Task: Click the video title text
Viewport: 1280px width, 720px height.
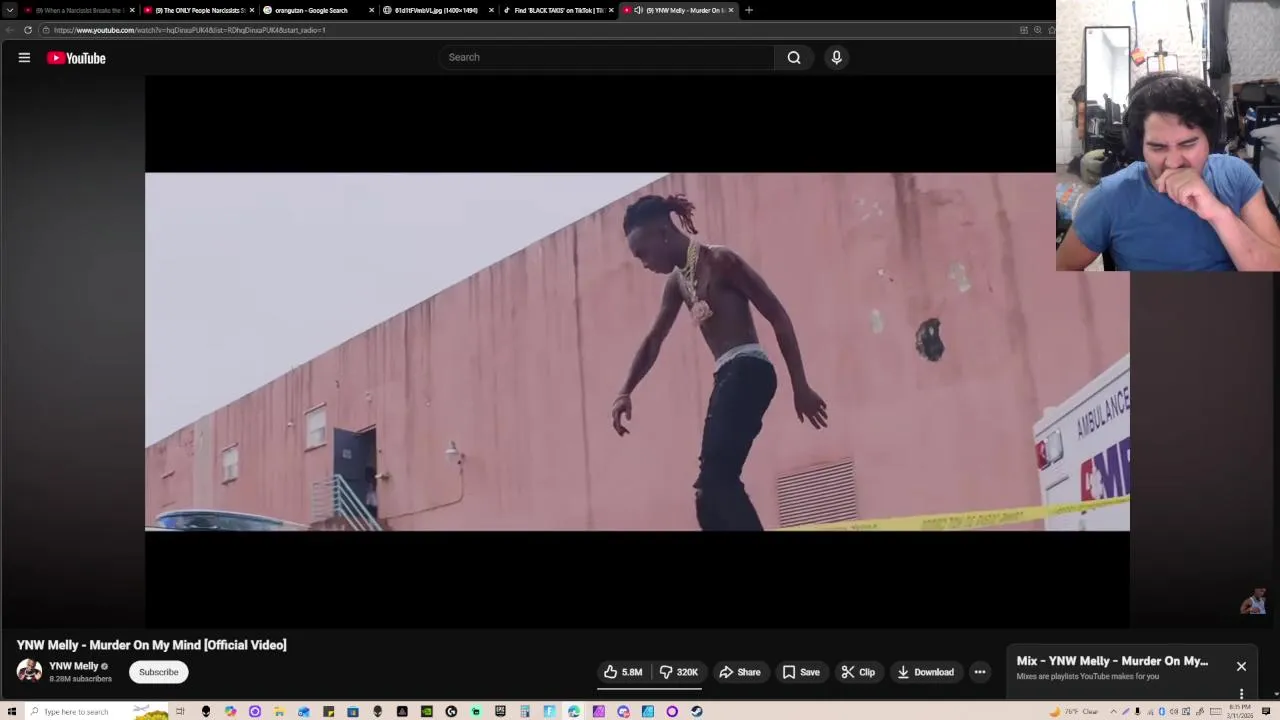Action: pos(152,645)
